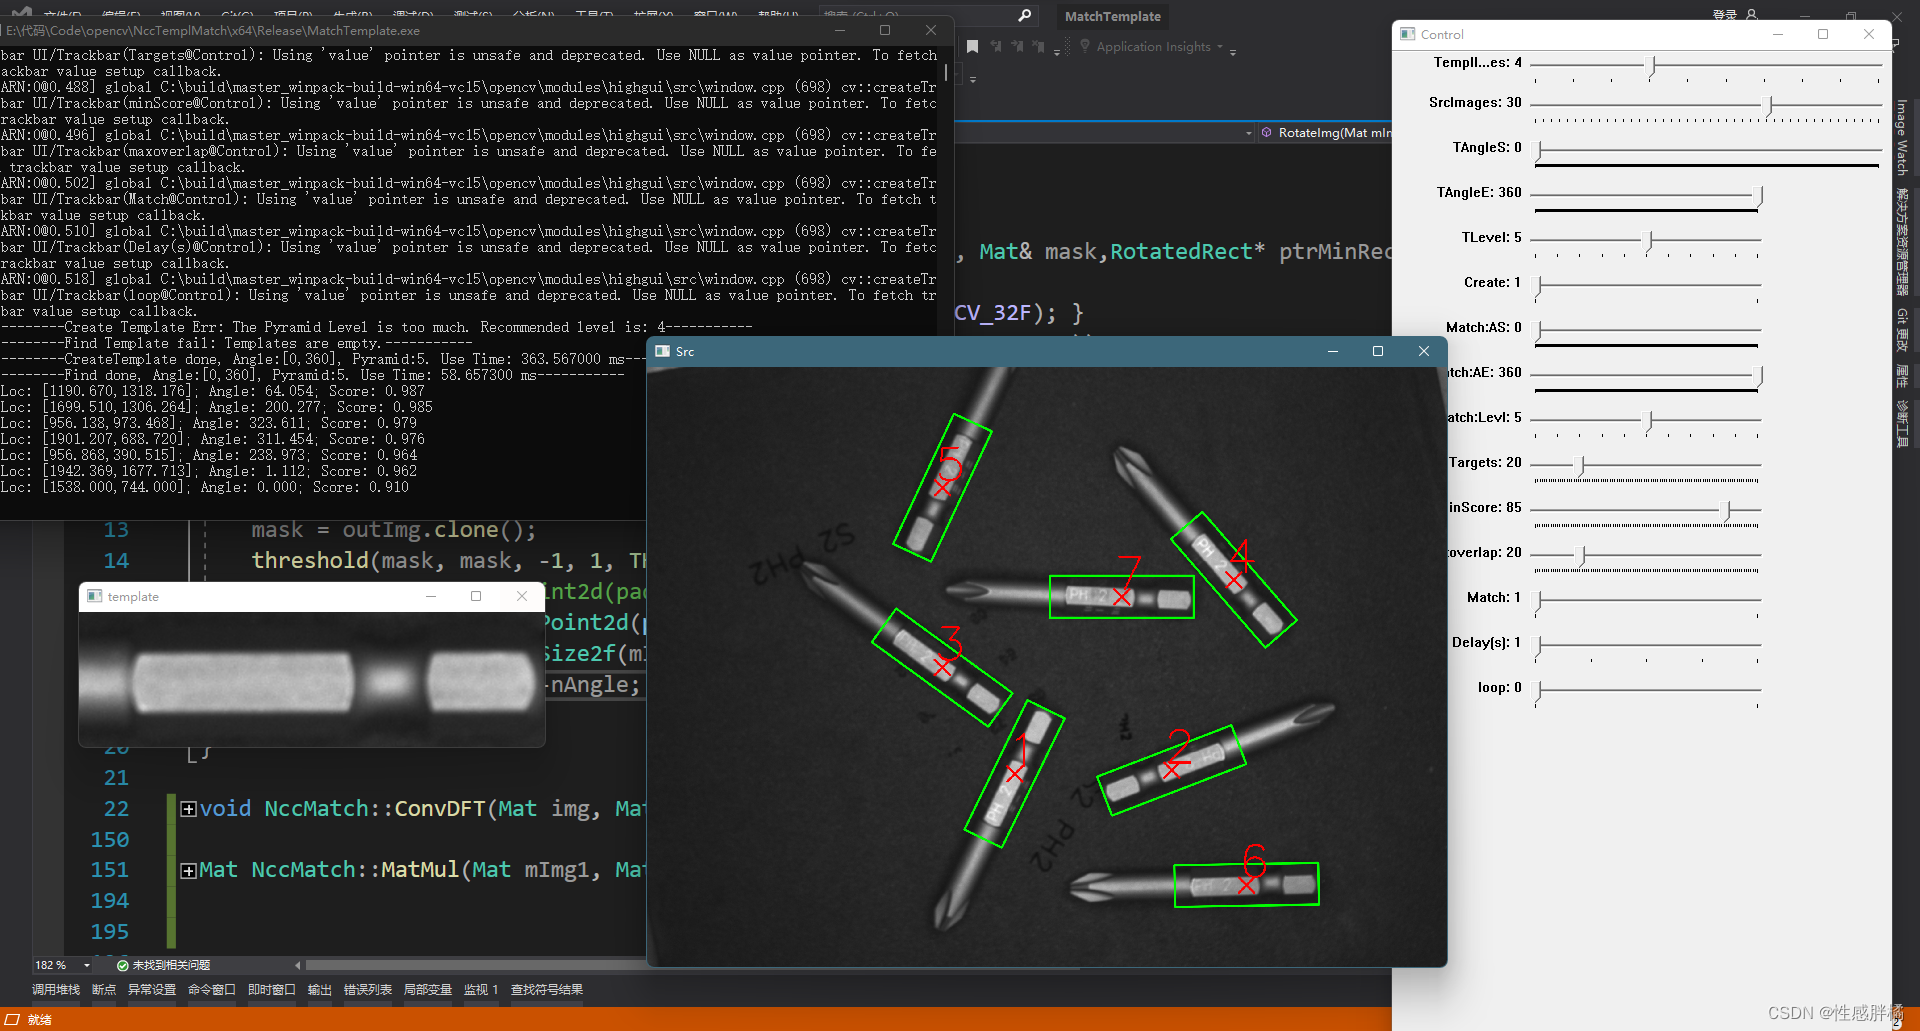
Task: Open the 182 % zoom level dropdown
Action: coord(87,965)
